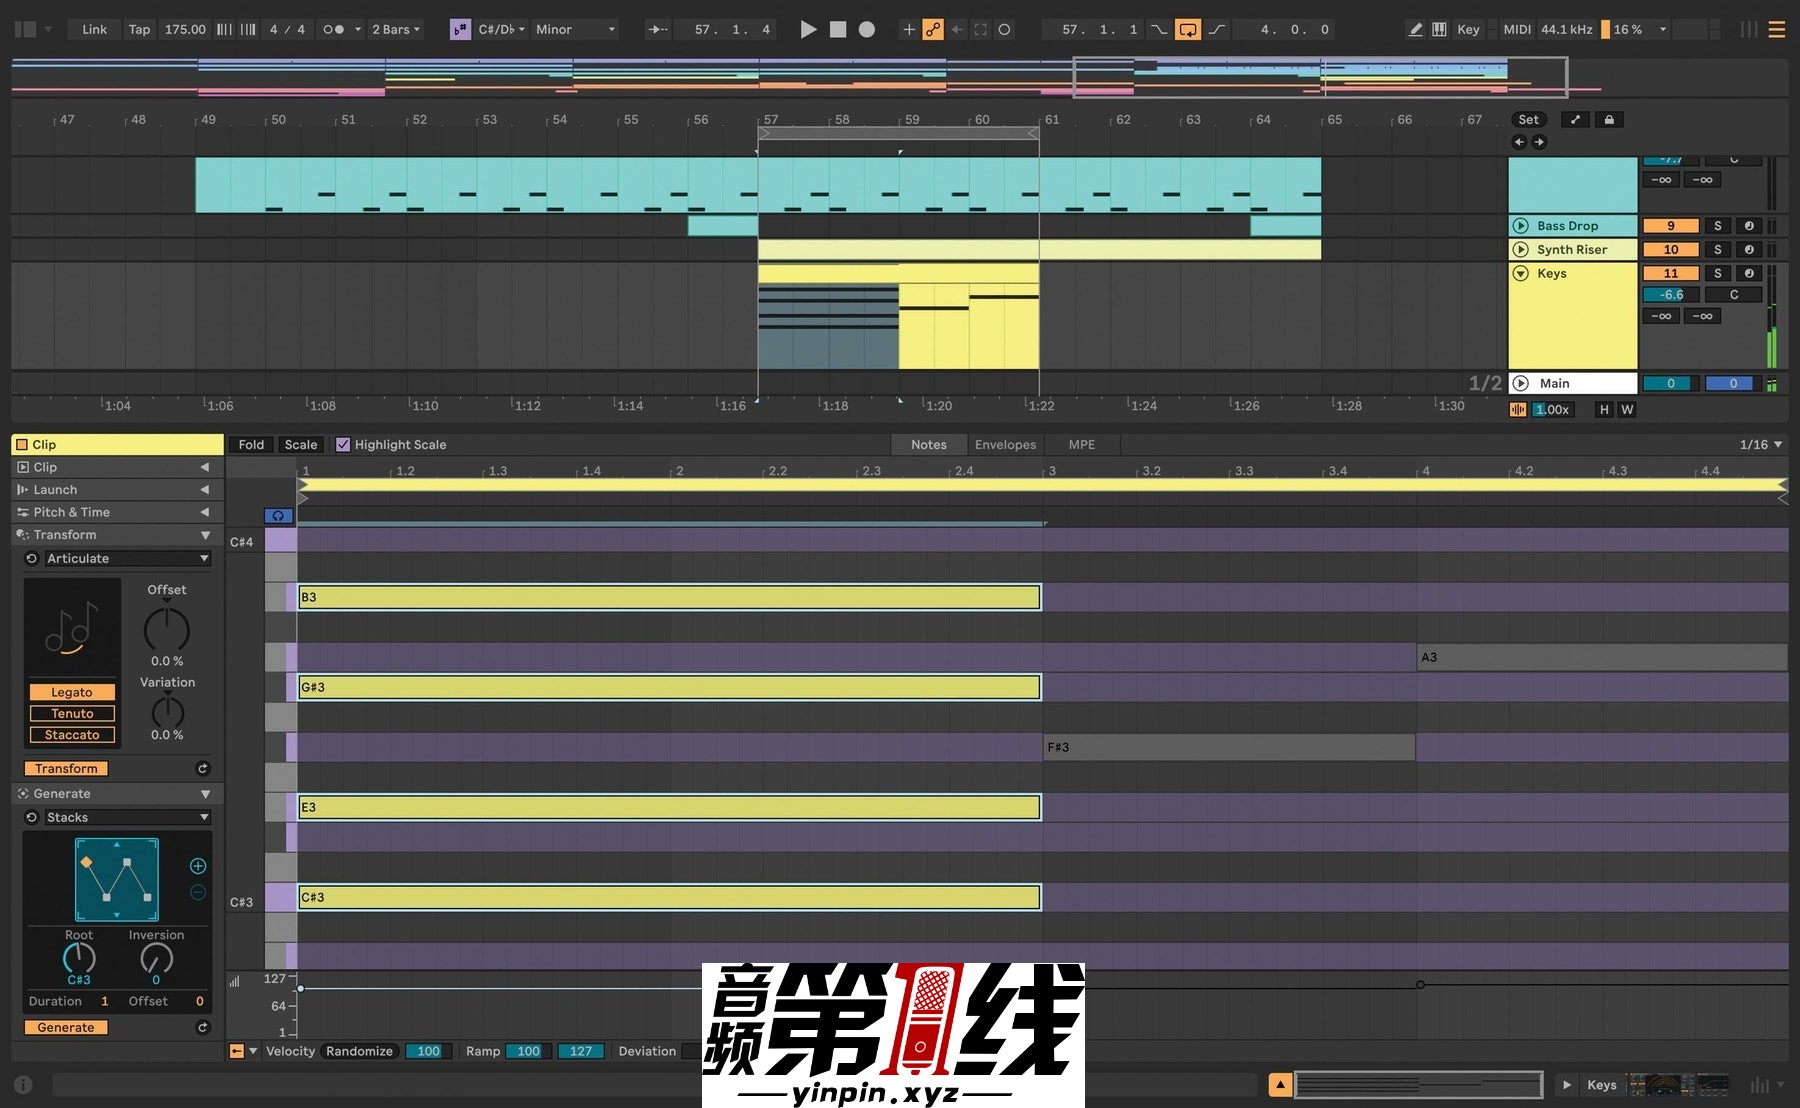This screenshot has height=1108, width=1800.
Task: Solo the Bass Drop track
Action: pyautogui.click(x=1718, y=226)
